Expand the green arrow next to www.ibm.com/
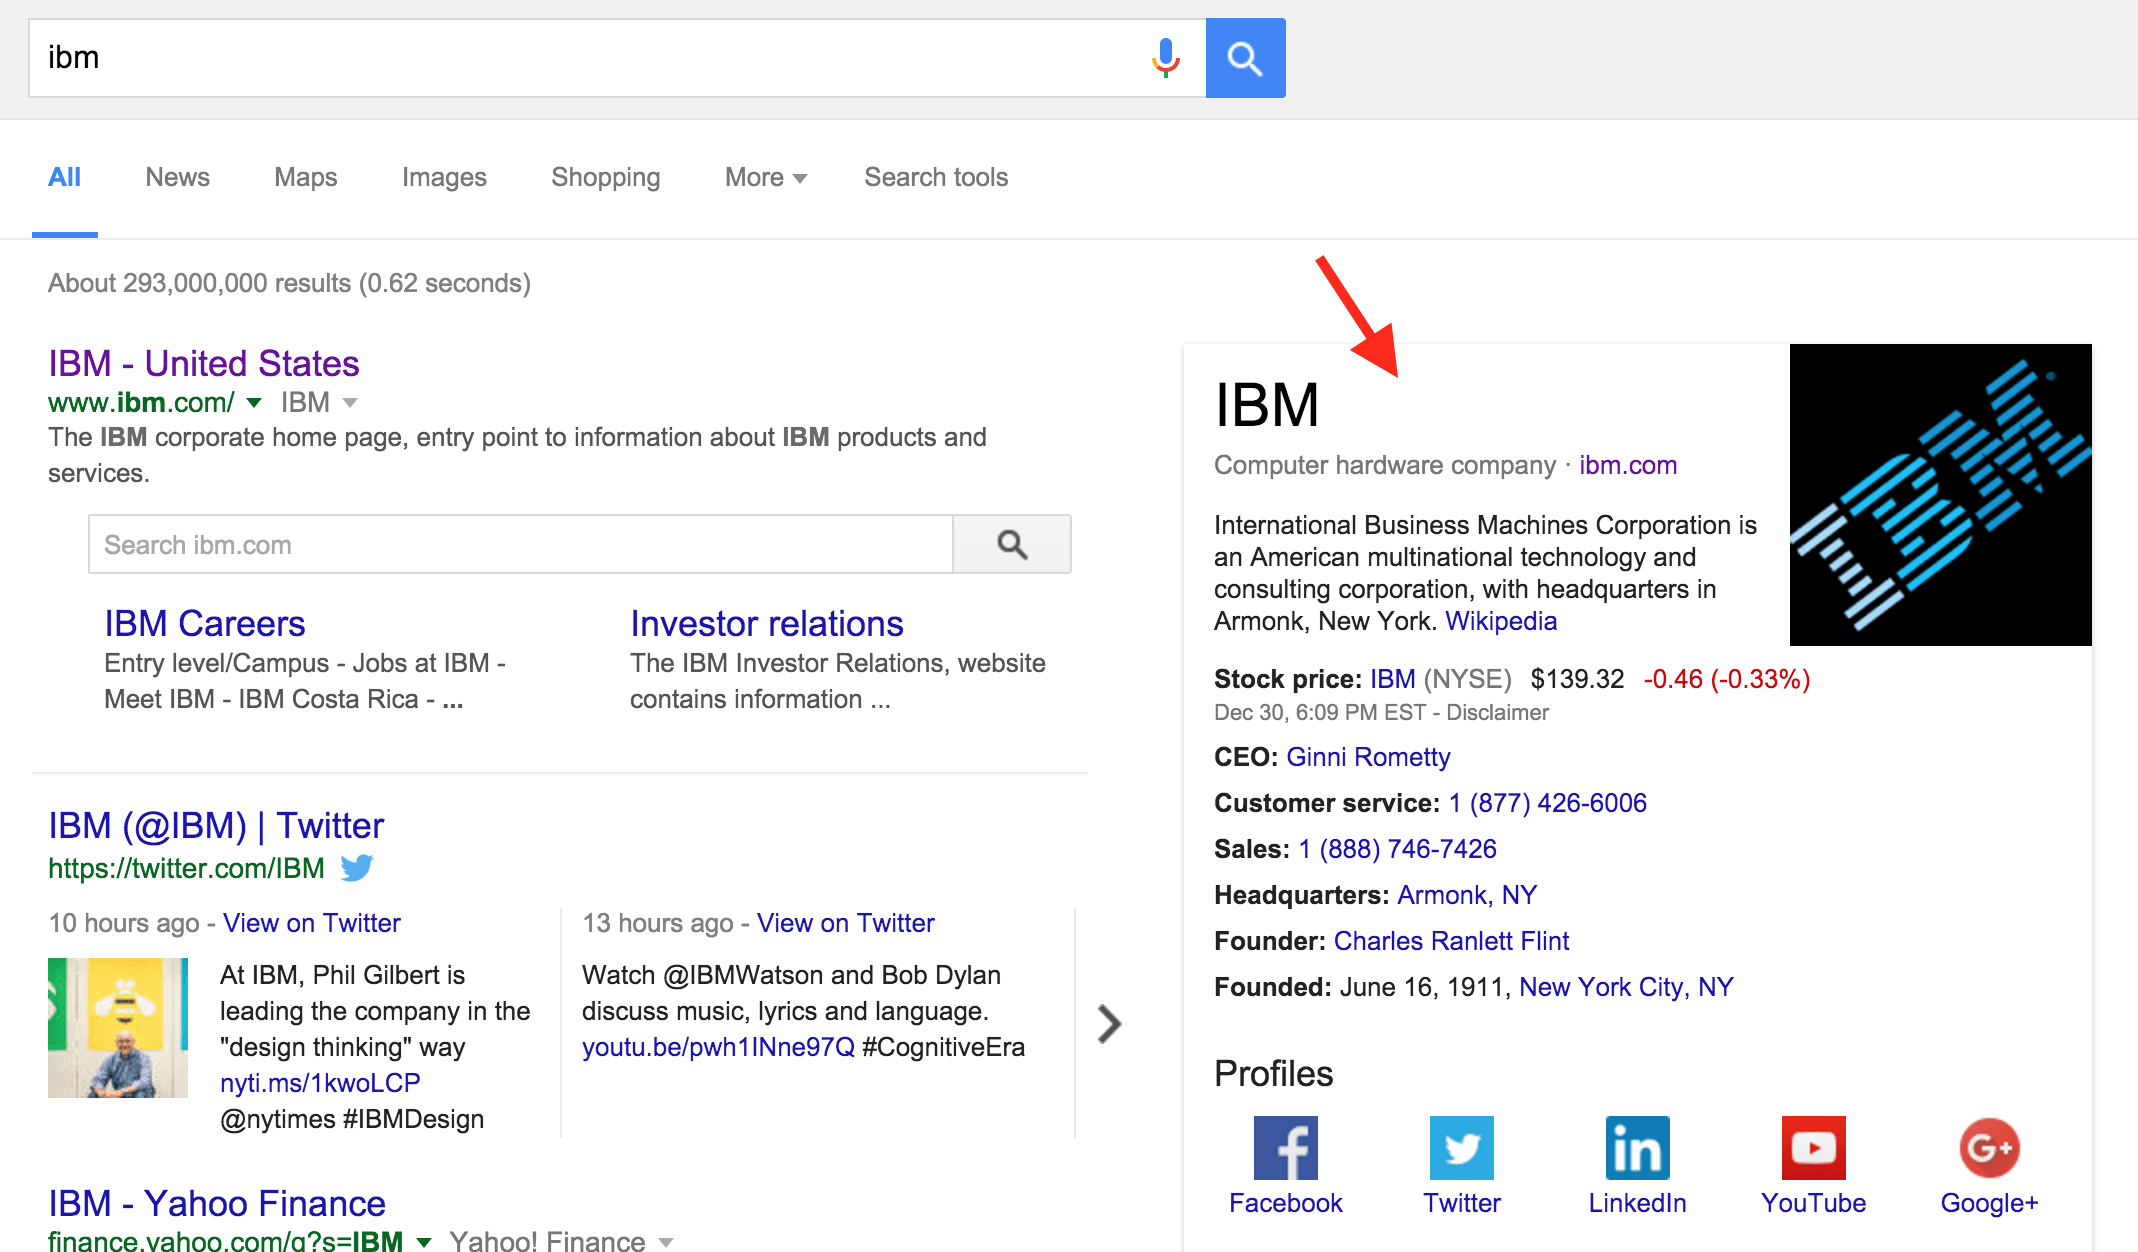The width and height of the screenshot is (2138, 1252). (254, 403)
